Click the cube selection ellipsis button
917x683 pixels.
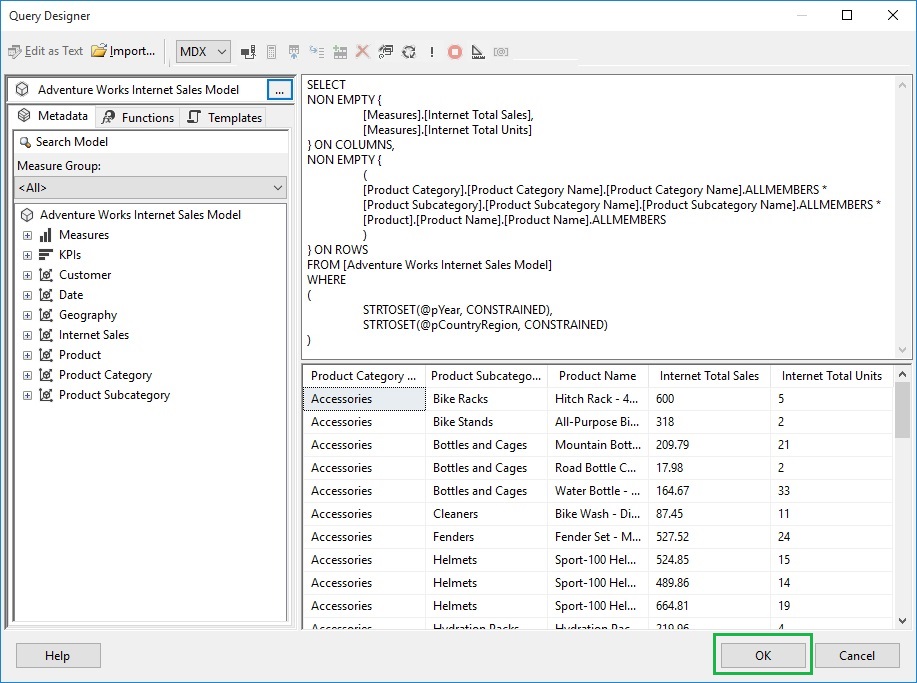pyautogui.click(x=280, y=90)
